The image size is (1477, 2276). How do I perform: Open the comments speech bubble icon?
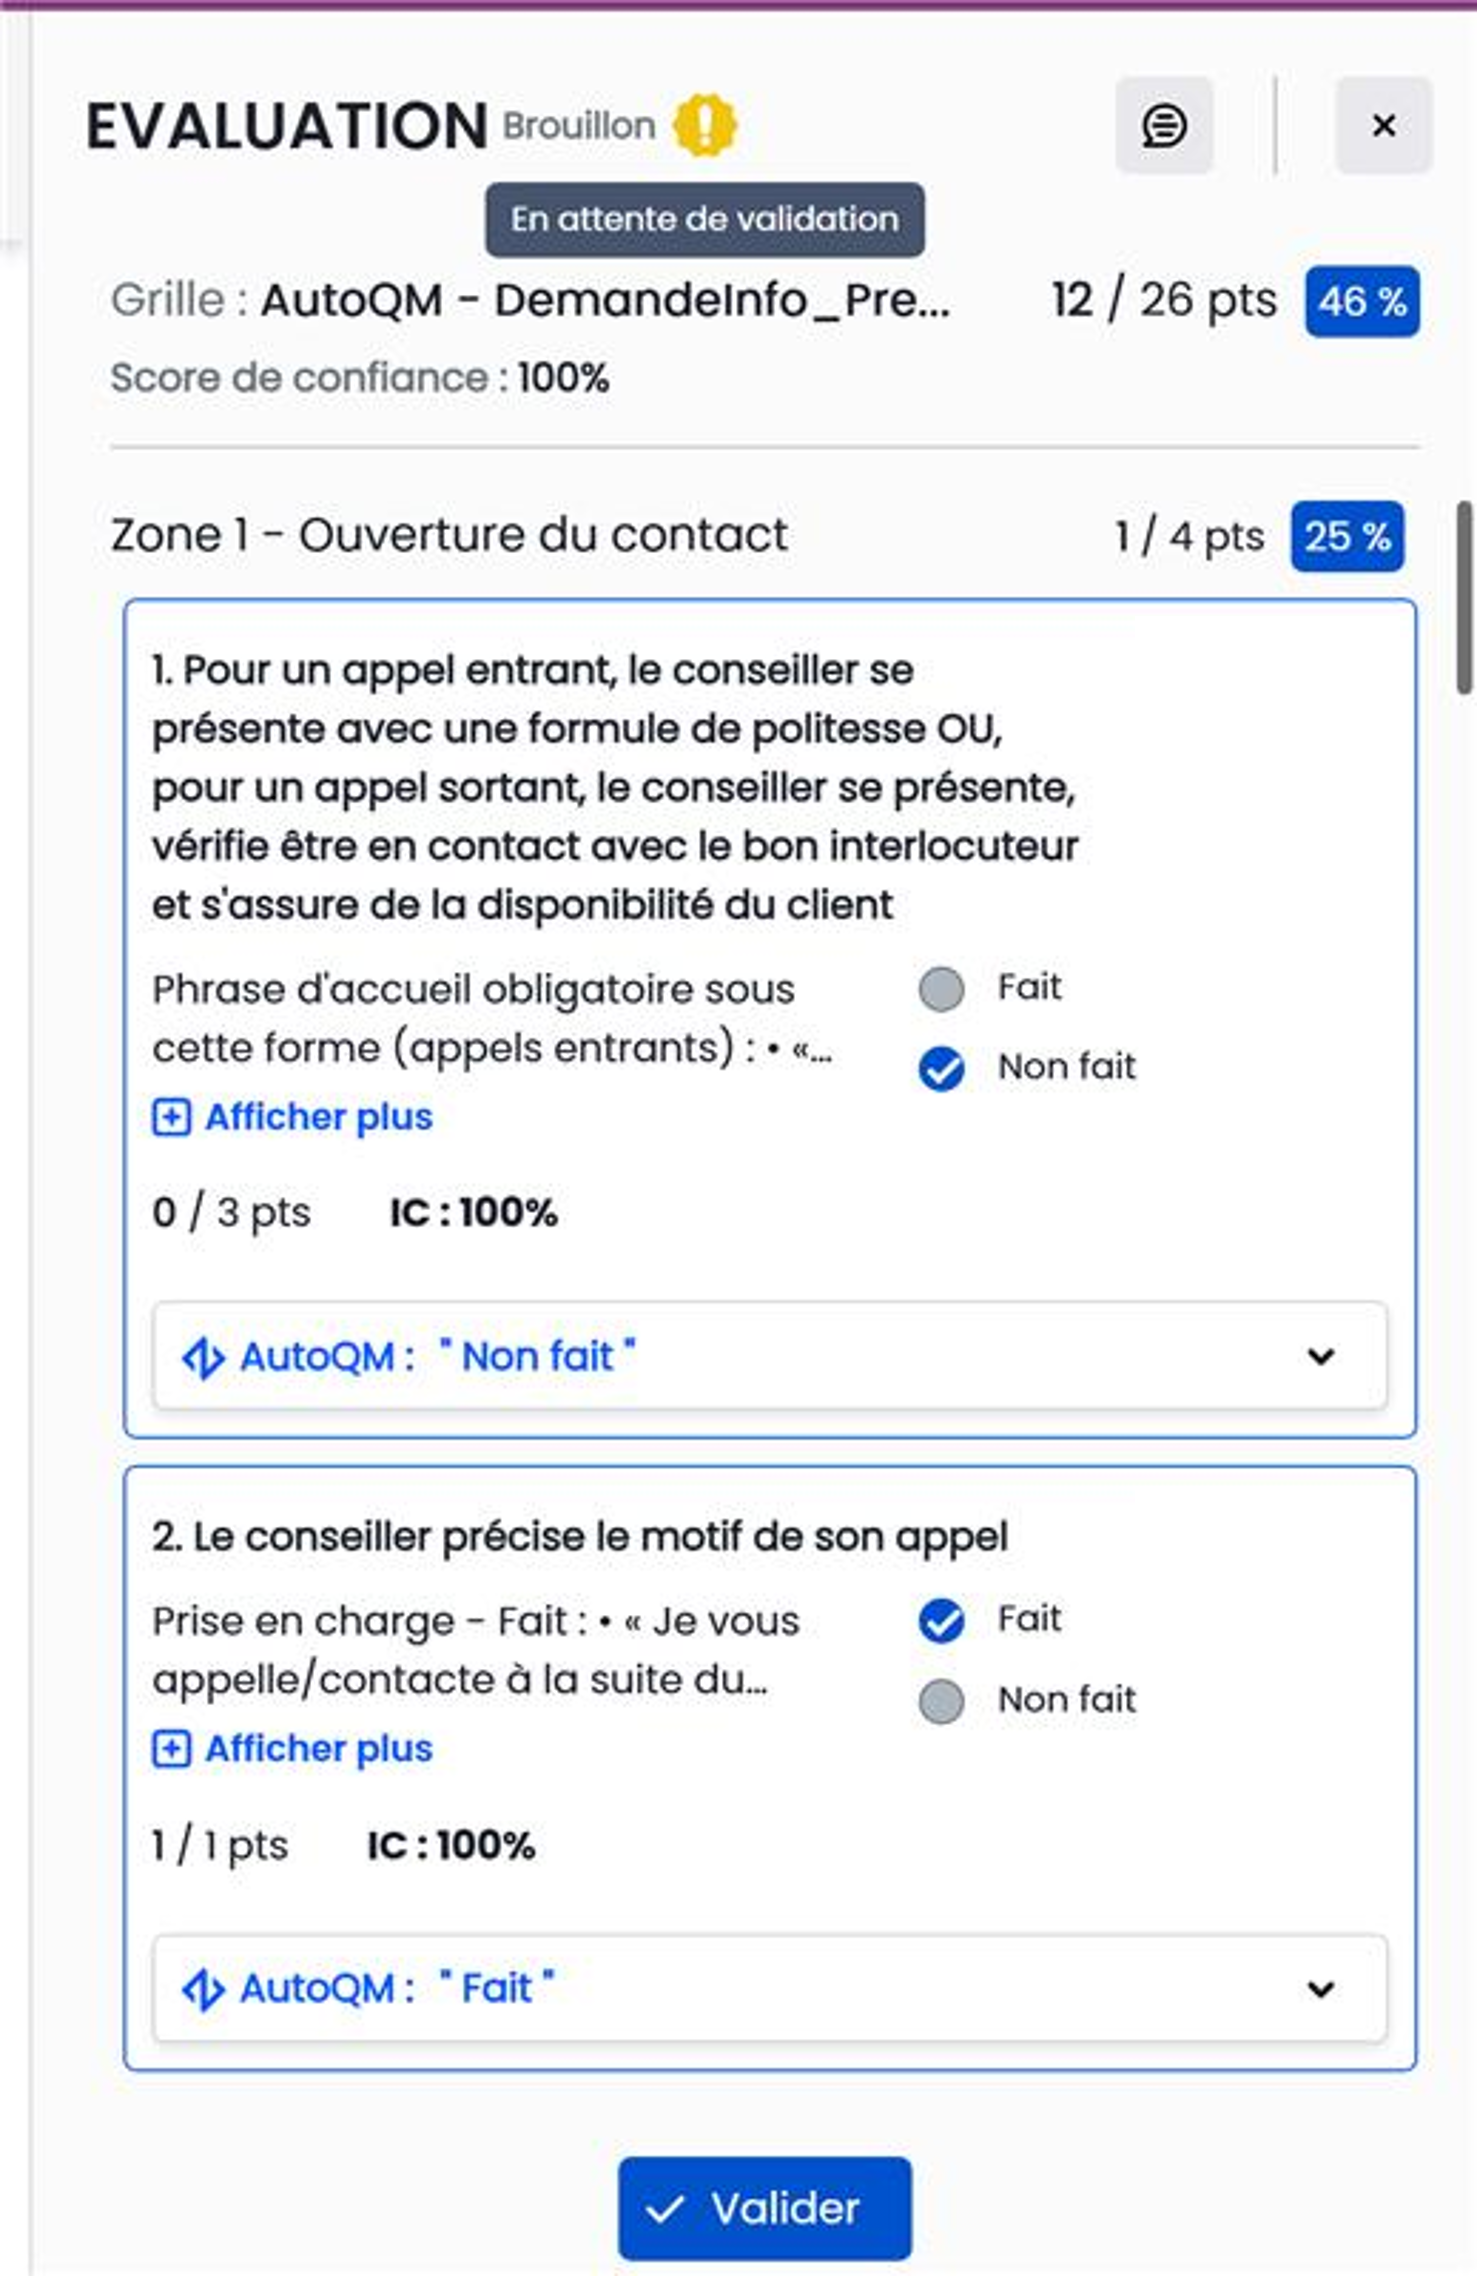[1164, 126]
